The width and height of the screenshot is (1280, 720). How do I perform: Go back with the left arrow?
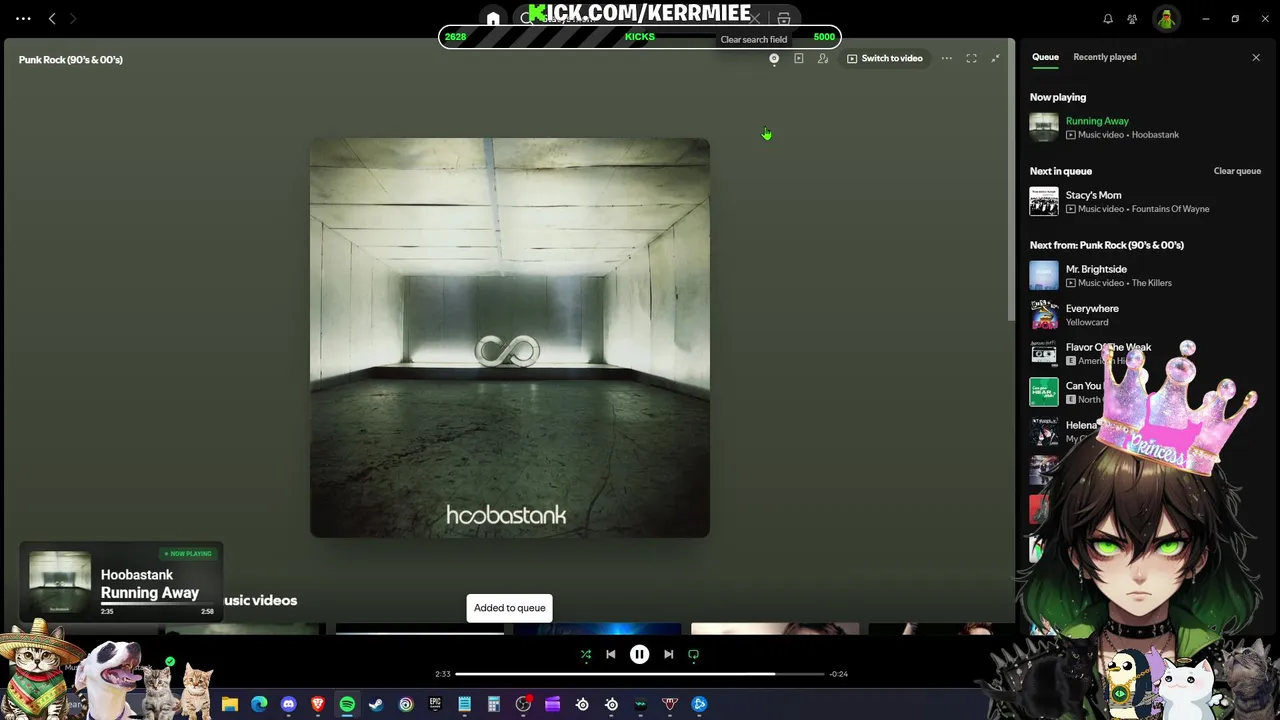pyautogui.click(x=52, y=18)
